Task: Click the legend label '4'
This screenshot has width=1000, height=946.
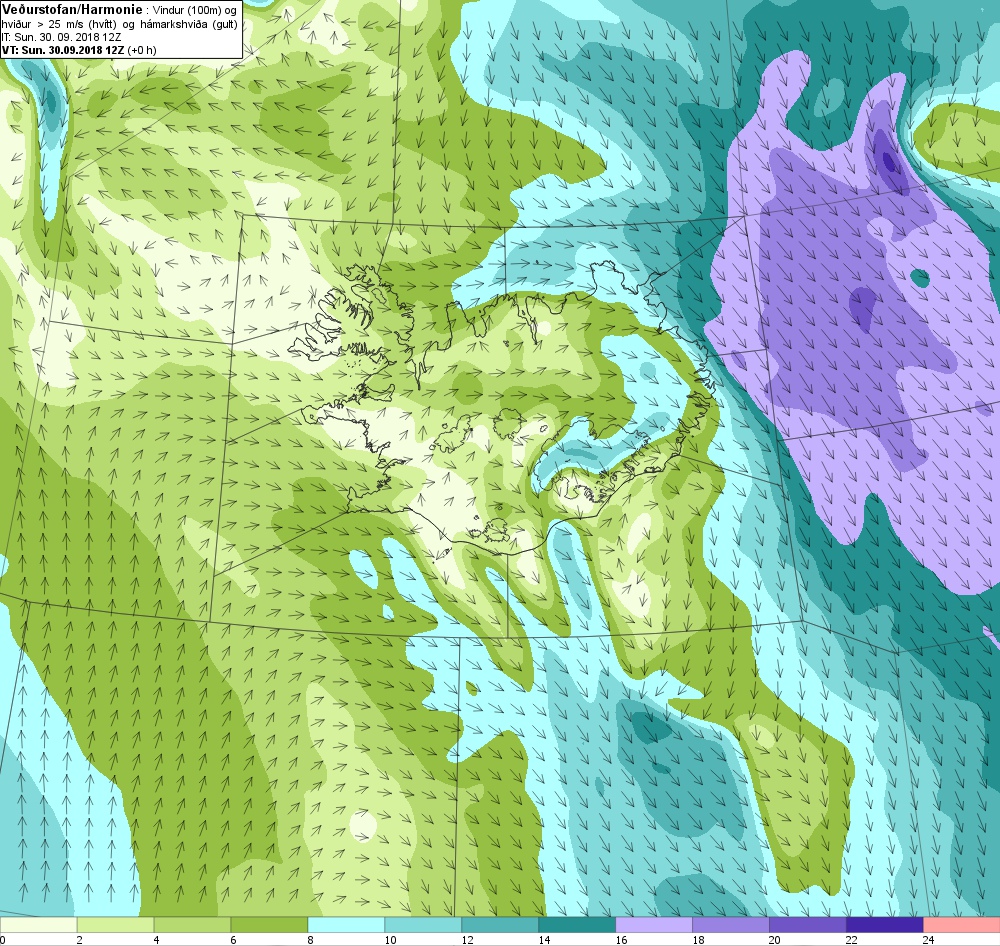Action: coord(157,939)
